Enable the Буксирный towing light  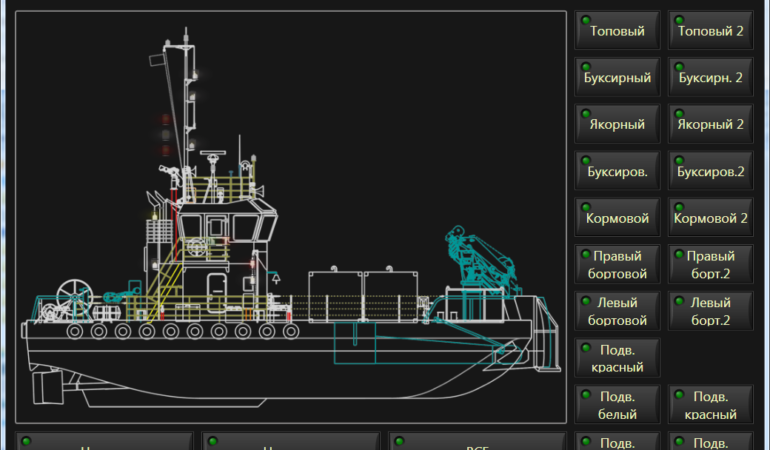(x=617, y=77)
